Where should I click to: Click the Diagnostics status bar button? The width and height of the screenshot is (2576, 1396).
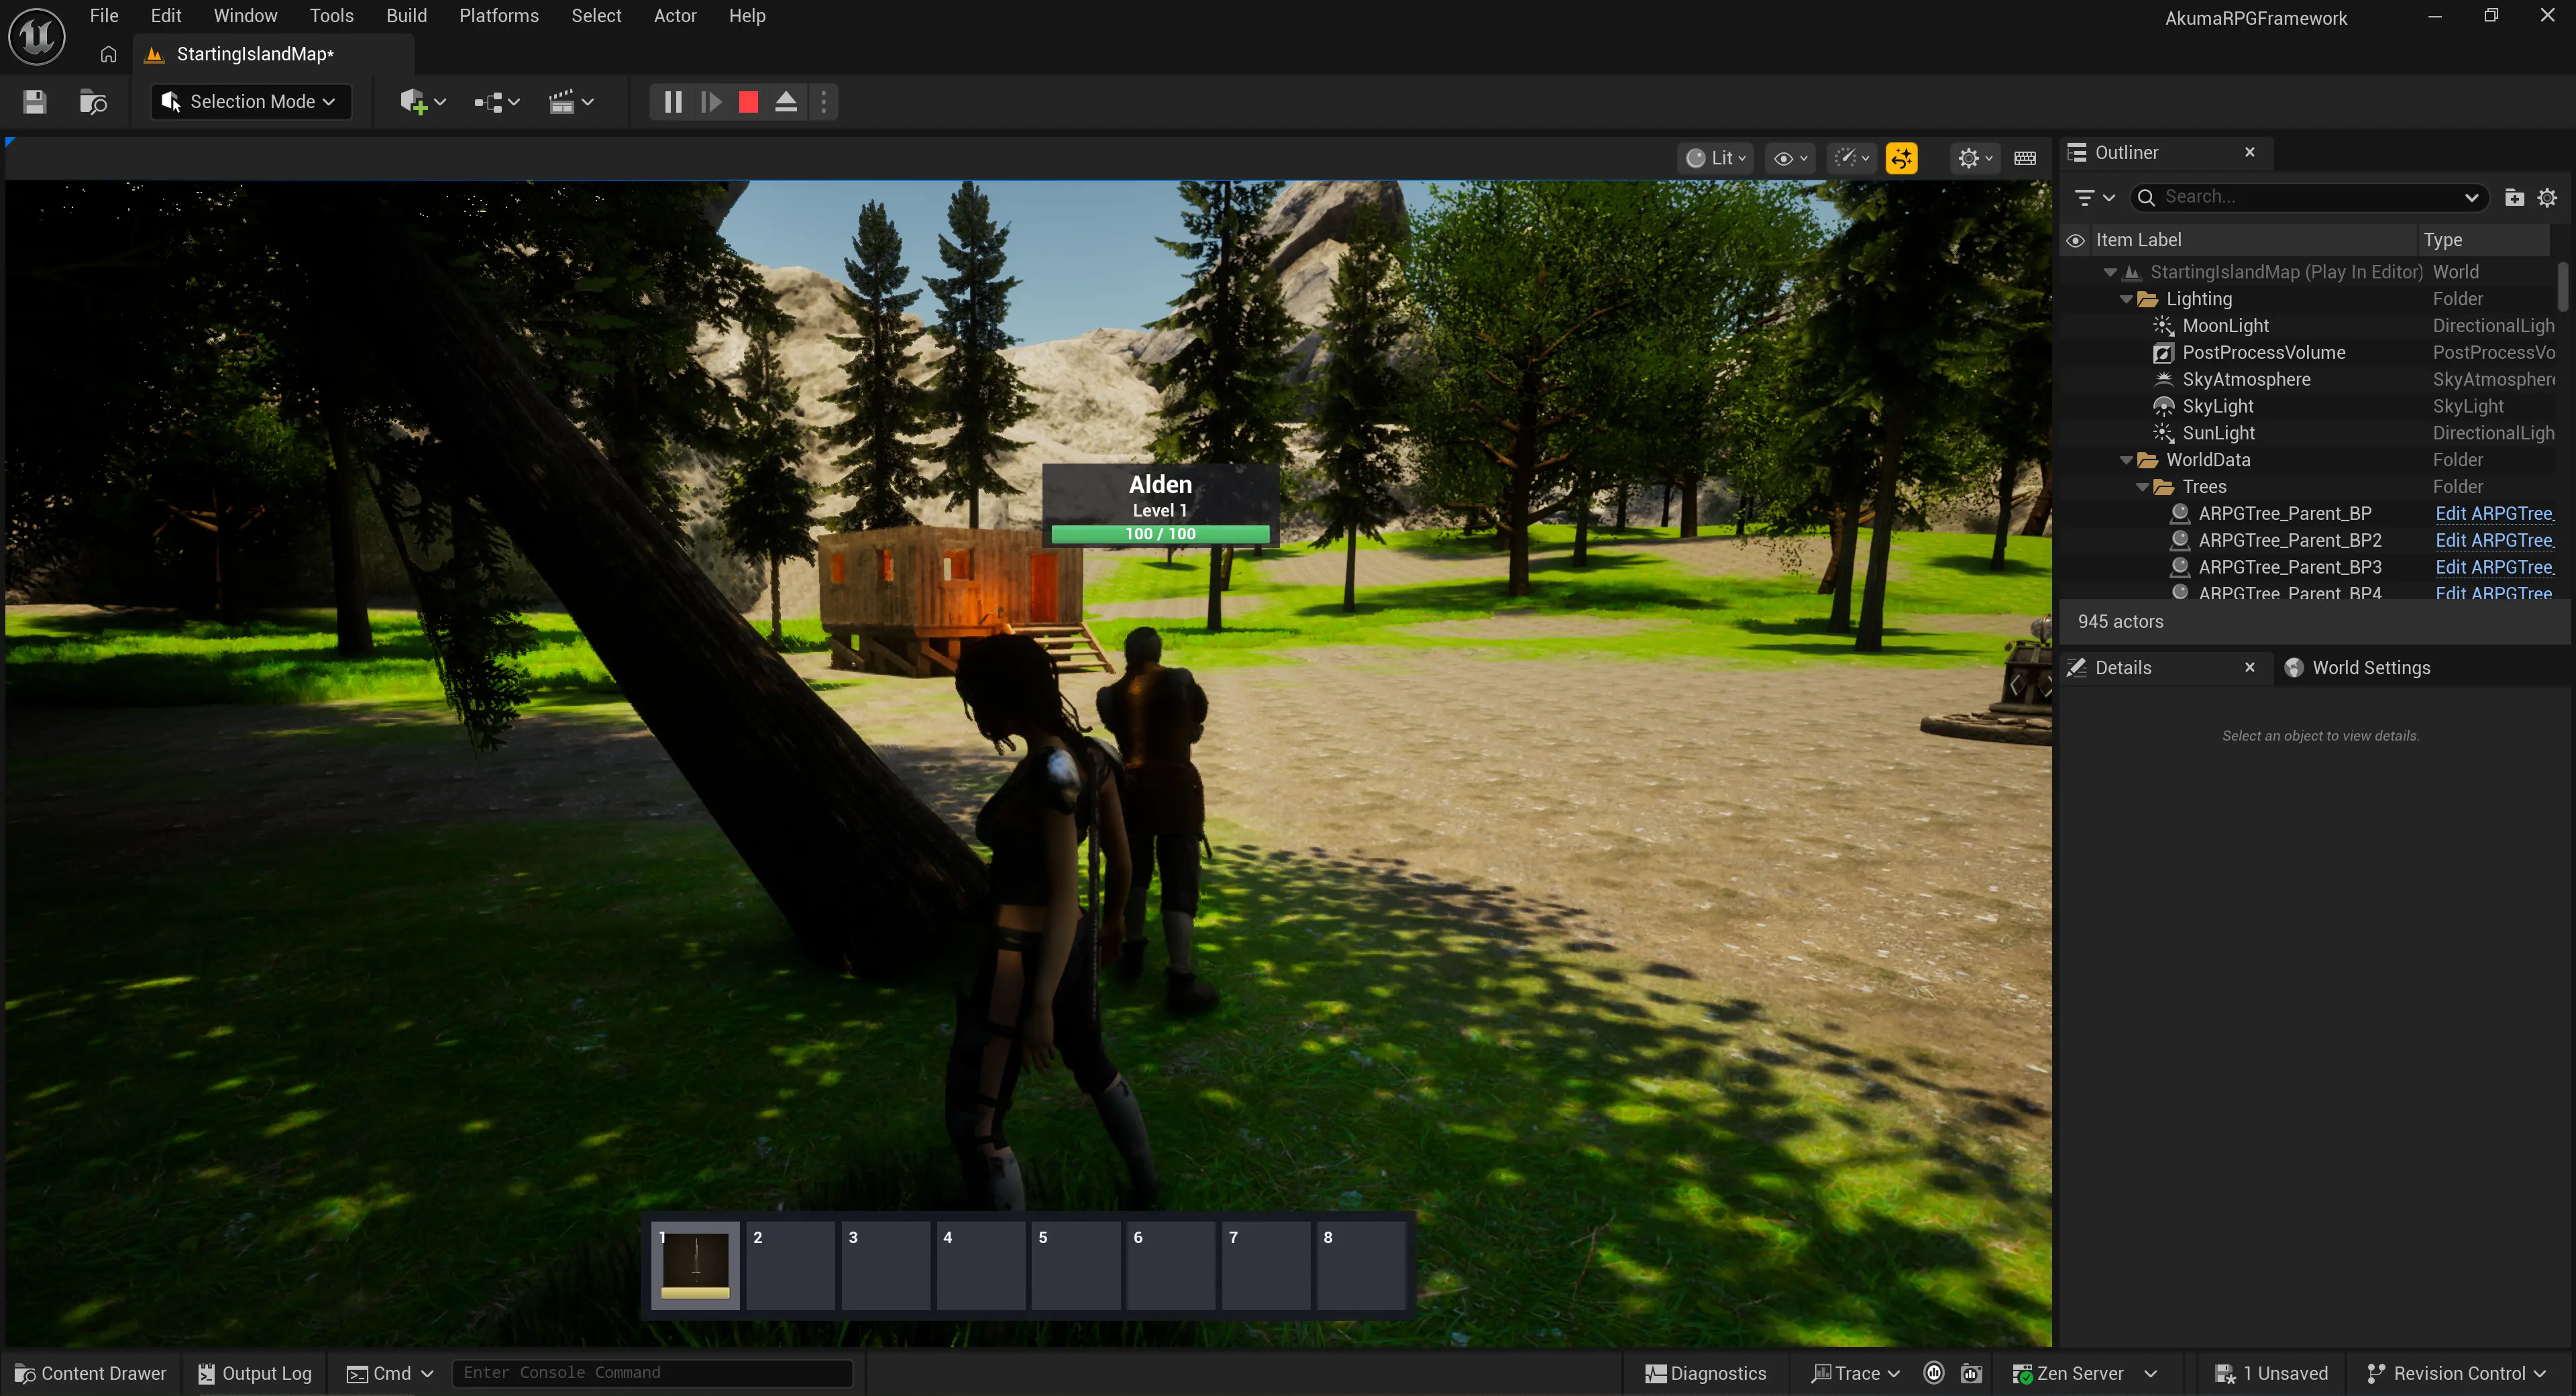(1706, 1373)
